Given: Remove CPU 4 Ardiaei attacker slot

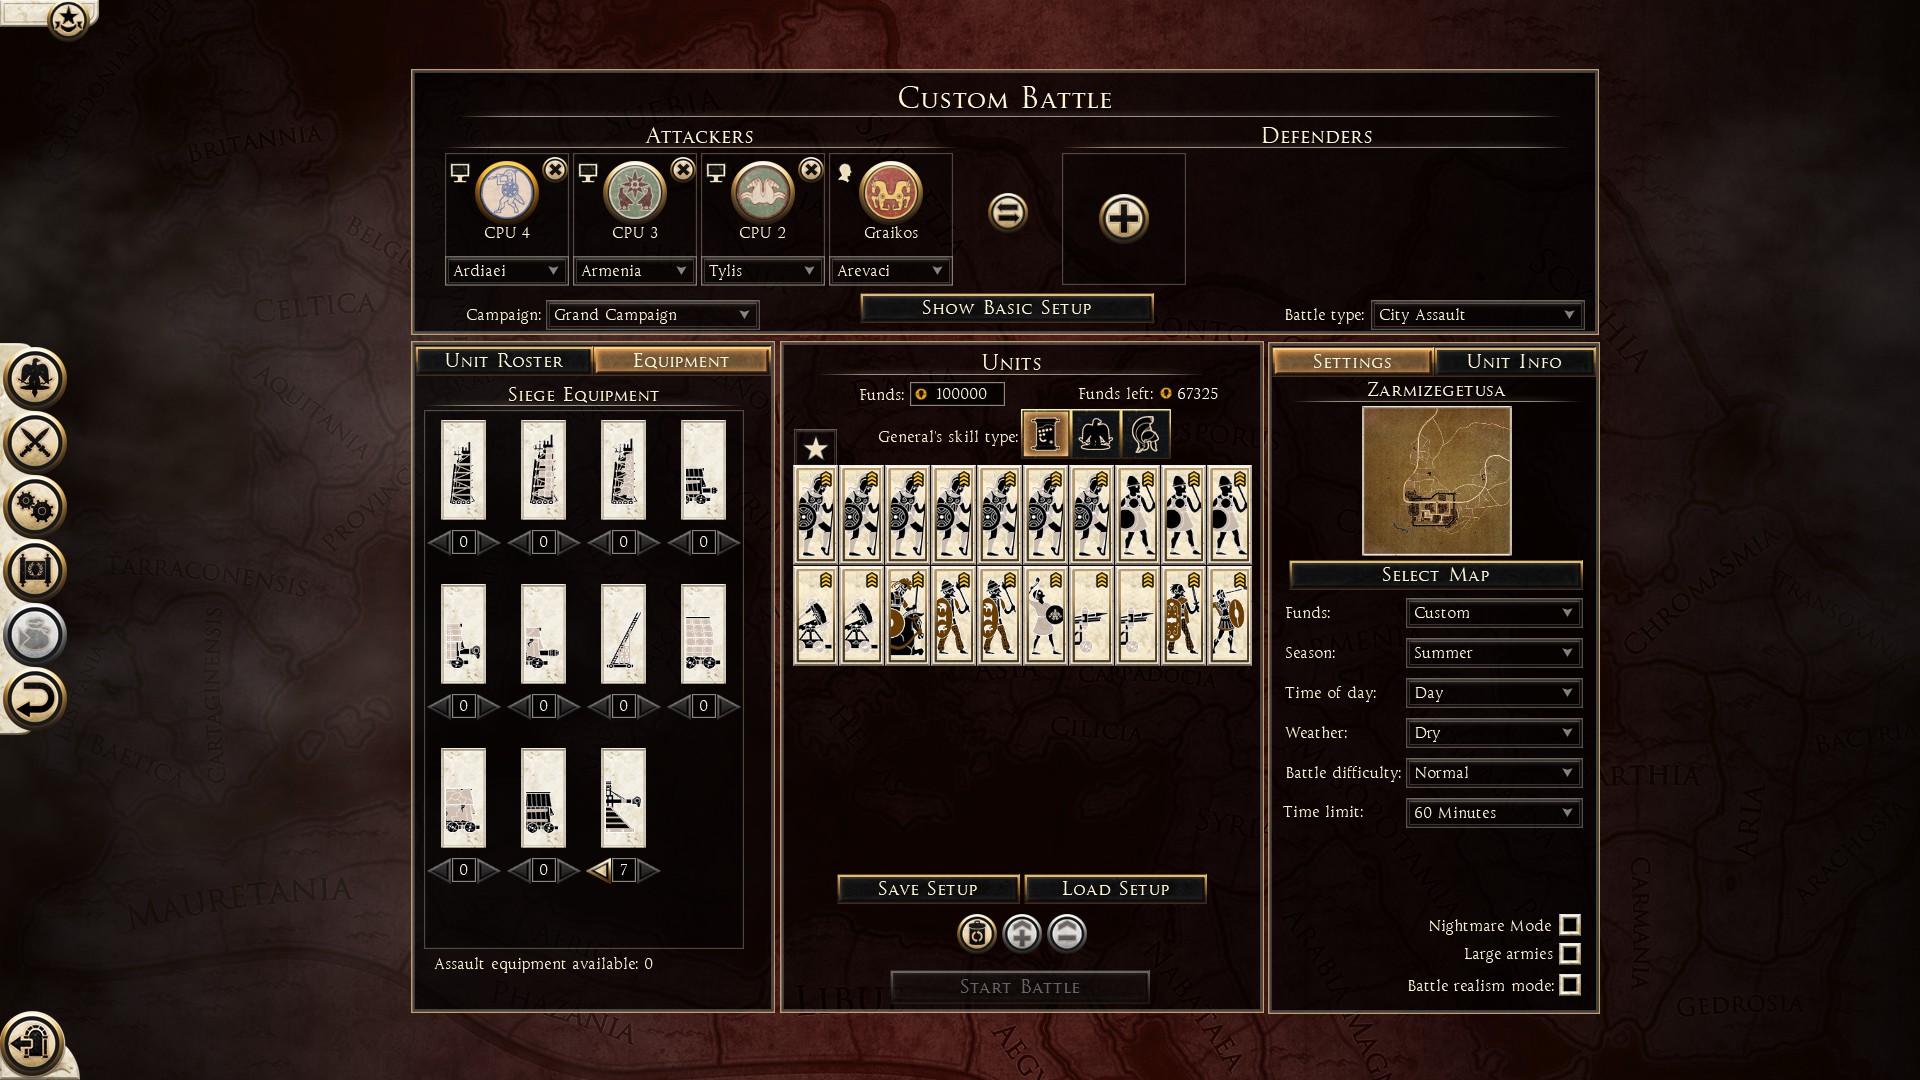Looking at the screenshot, I should (x=555, y=169).
